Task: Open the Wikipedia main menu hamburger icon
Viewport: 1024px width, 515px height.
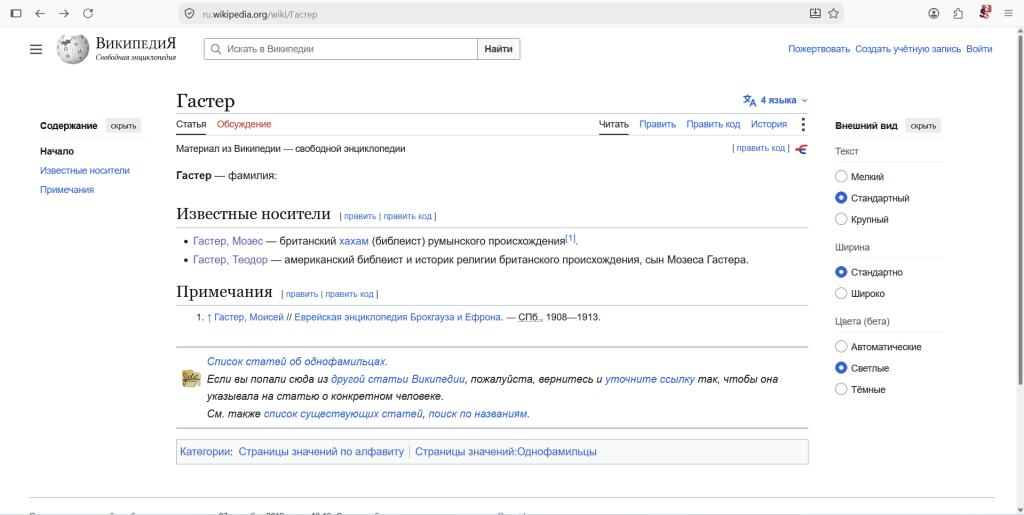Action: (x=36, y=49)
